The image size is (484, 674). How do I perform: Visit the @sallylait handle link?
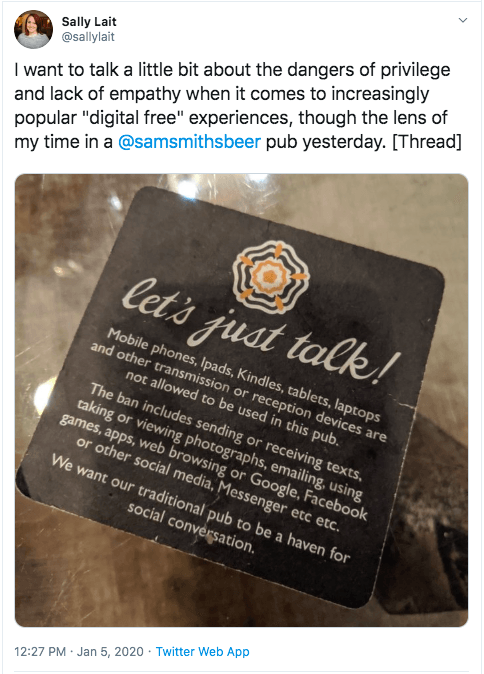click(88, 37)
